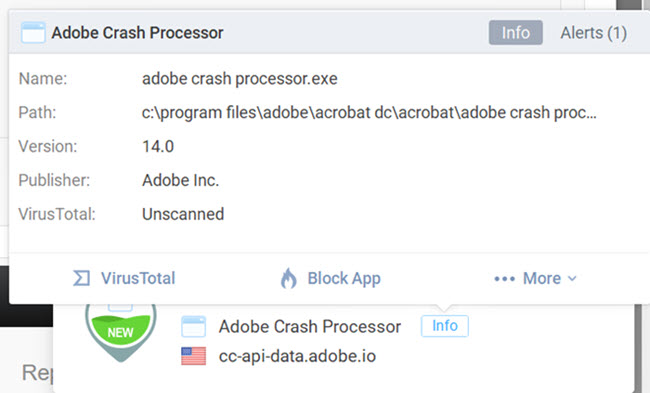The image size is (650, 393).
Task: Click the app window icon in popup header
Action: click(x=33, y=33)
